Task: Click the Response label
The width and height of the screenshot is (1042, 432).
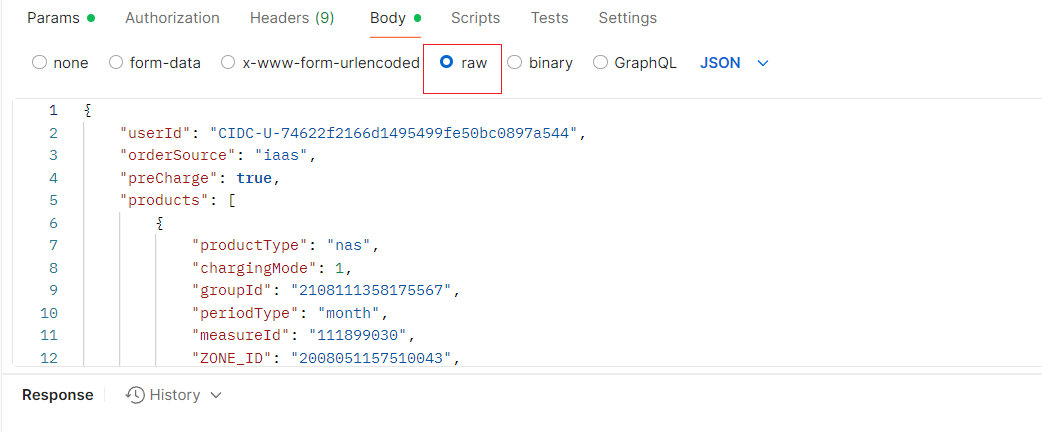Action: click(x=58, y=395)
